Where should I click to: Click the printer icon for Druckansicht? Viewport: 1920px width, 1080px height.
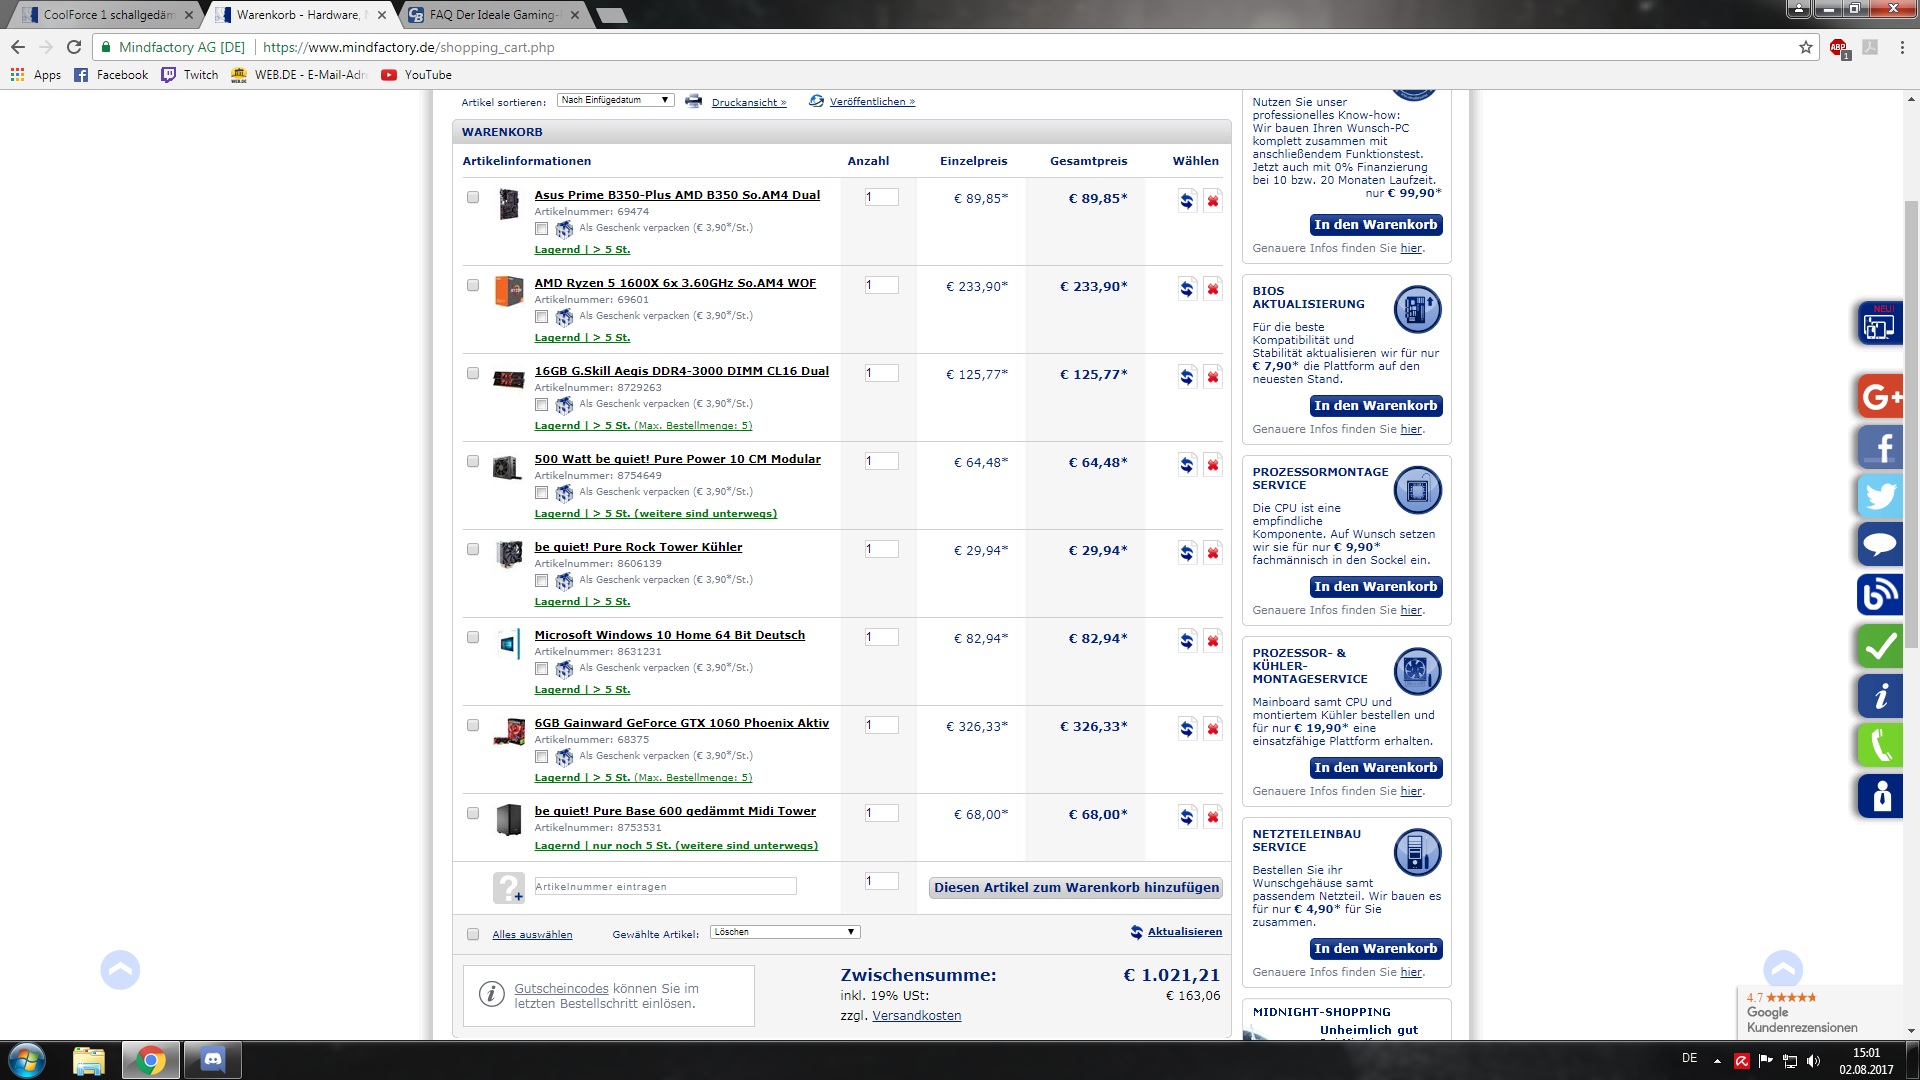tap(693, 101)
